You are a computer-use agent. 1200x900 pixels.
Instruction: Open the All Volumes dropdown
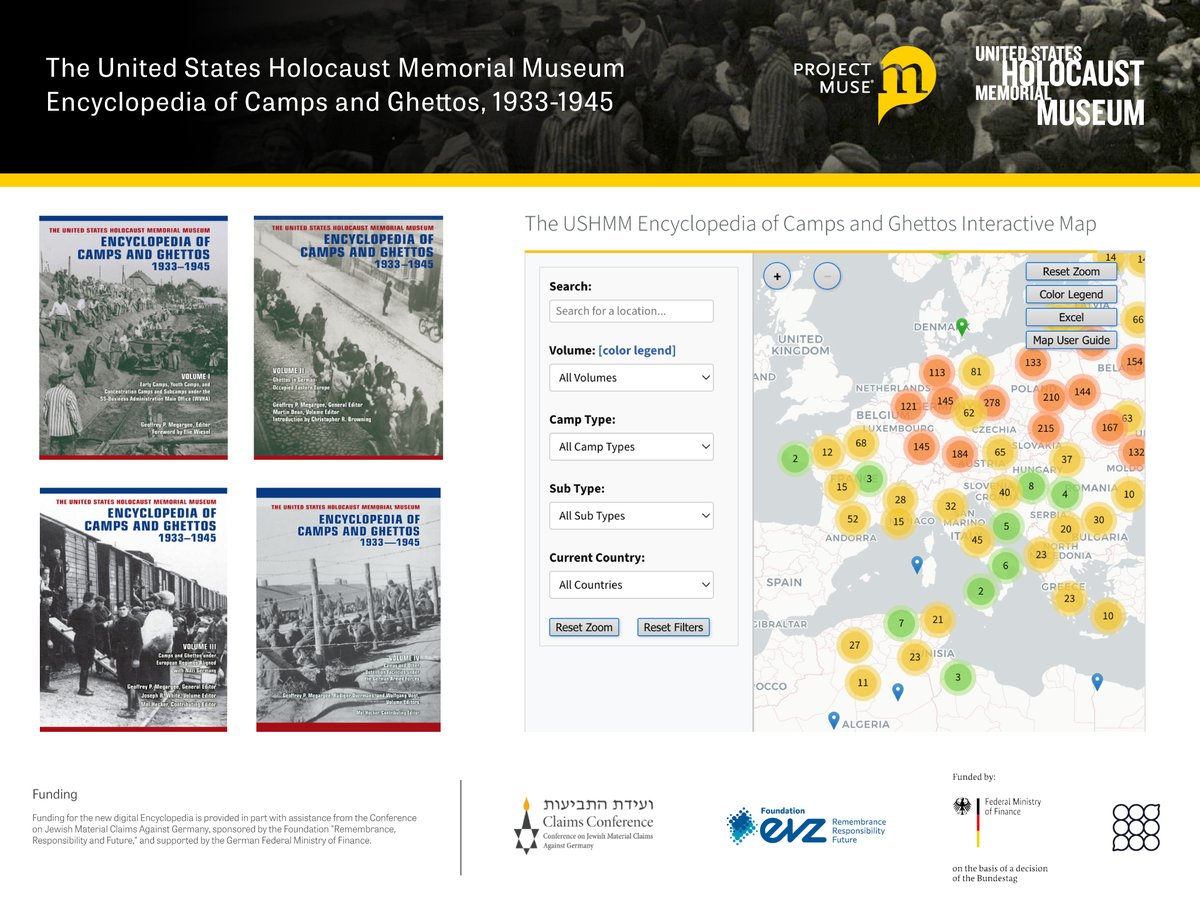click(x=631, y=378)
